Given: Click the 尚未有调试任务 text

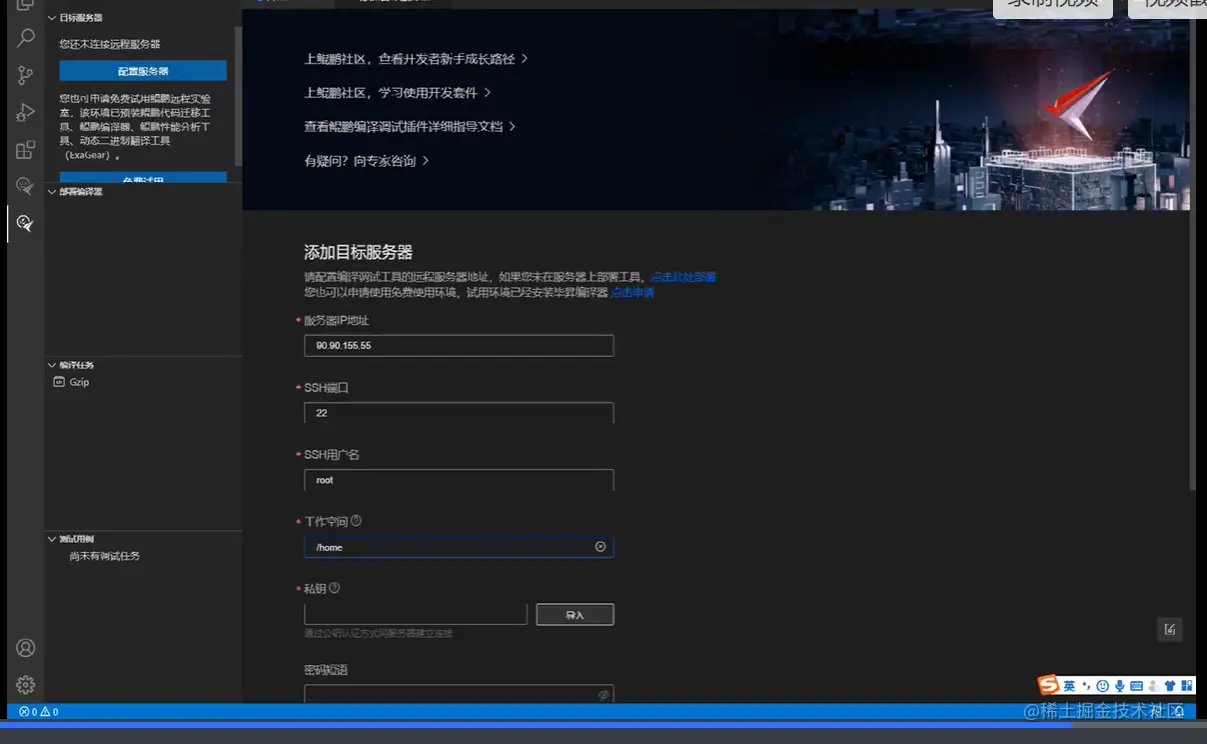Looking at the screenshot, I should (105, 556).
